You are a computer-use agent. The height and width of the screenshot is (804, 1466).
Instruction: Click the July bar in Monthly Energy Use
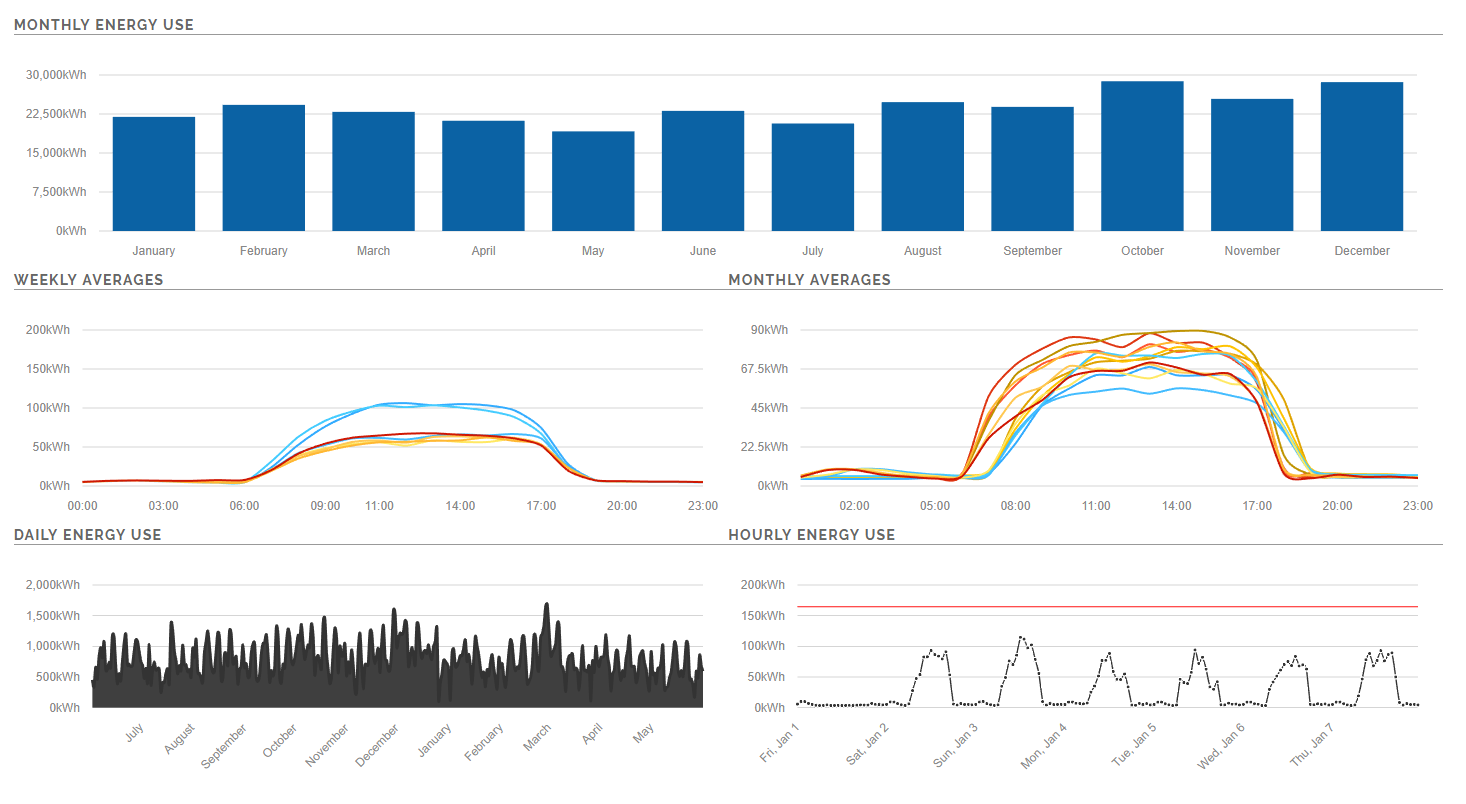[812, 177]
